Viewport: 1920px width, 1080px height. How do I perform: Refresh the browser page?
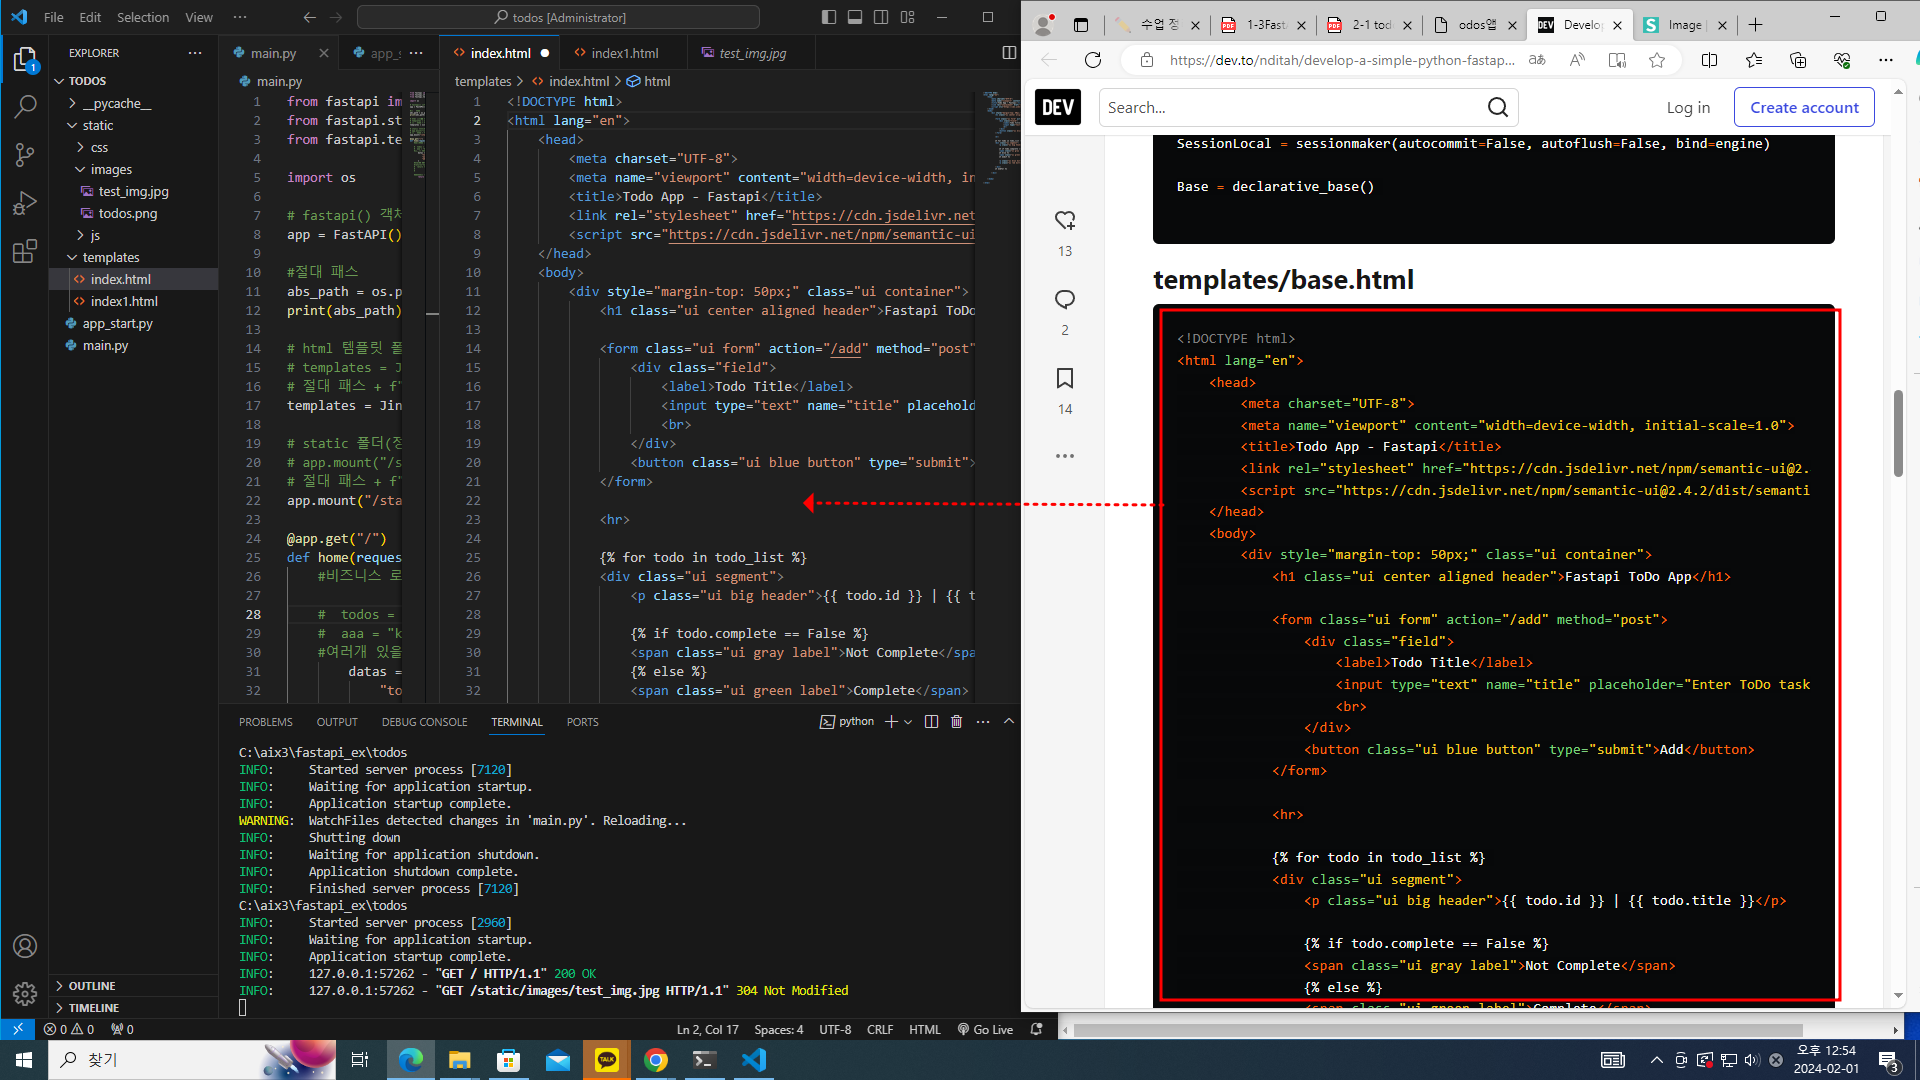1093,60
